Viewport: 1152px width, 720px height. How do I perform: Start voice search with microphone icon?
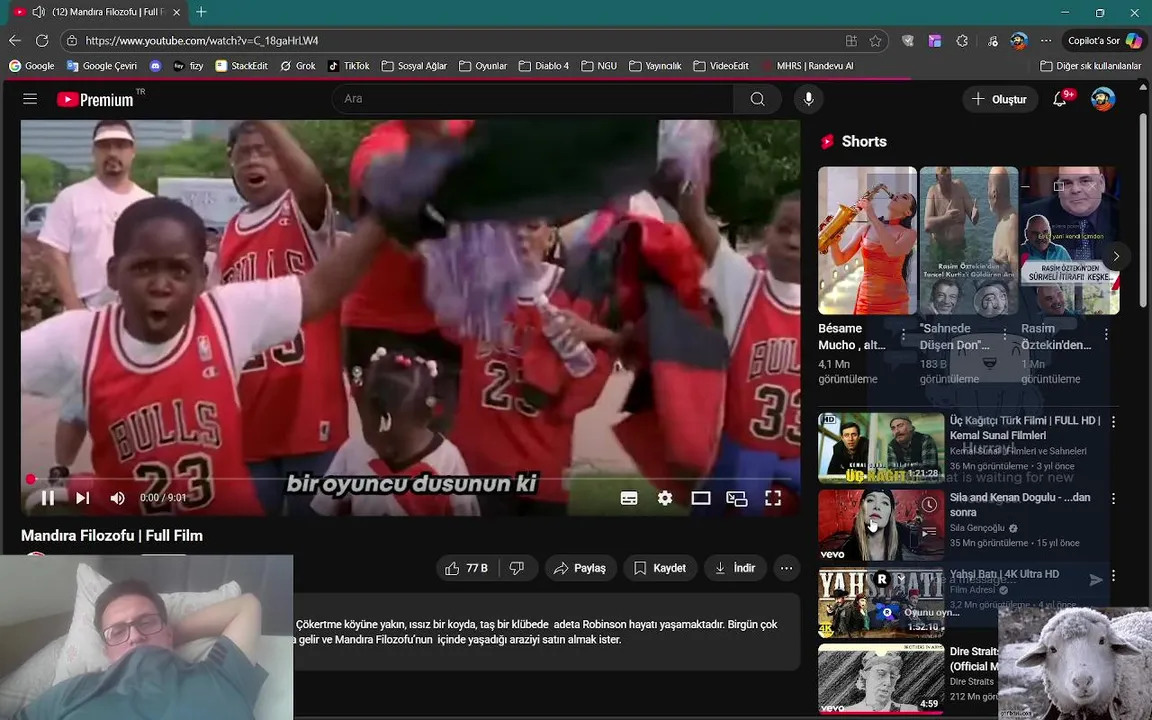pyautogui.click(x=808, y=98)
